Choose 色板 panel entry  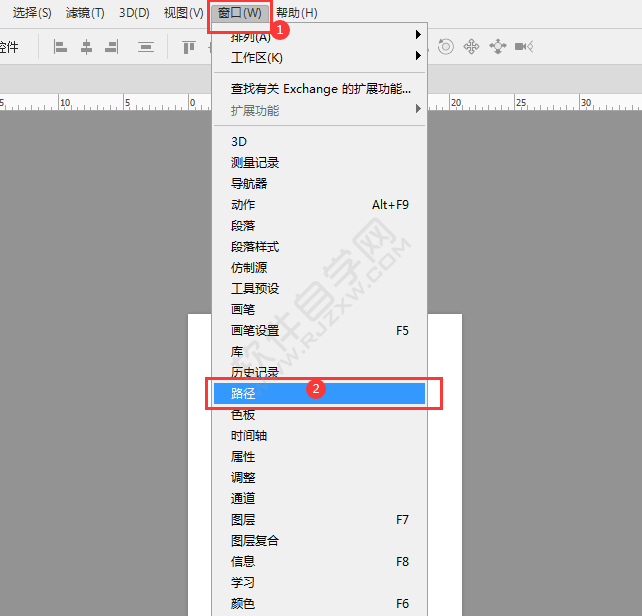(x=319, y=415)
